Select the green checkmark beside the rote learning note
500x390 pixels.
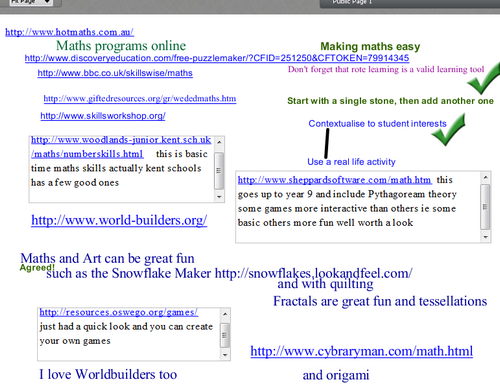tap(484, 79)
